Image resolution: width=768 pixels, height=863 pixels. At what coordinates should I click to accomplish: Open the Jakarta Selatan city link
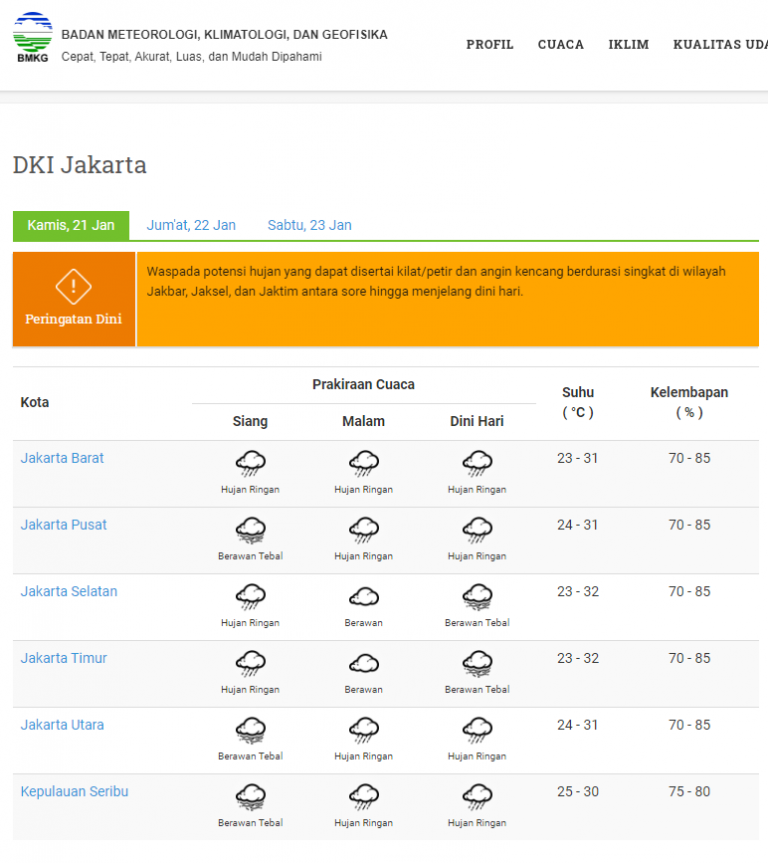[69, 591]
